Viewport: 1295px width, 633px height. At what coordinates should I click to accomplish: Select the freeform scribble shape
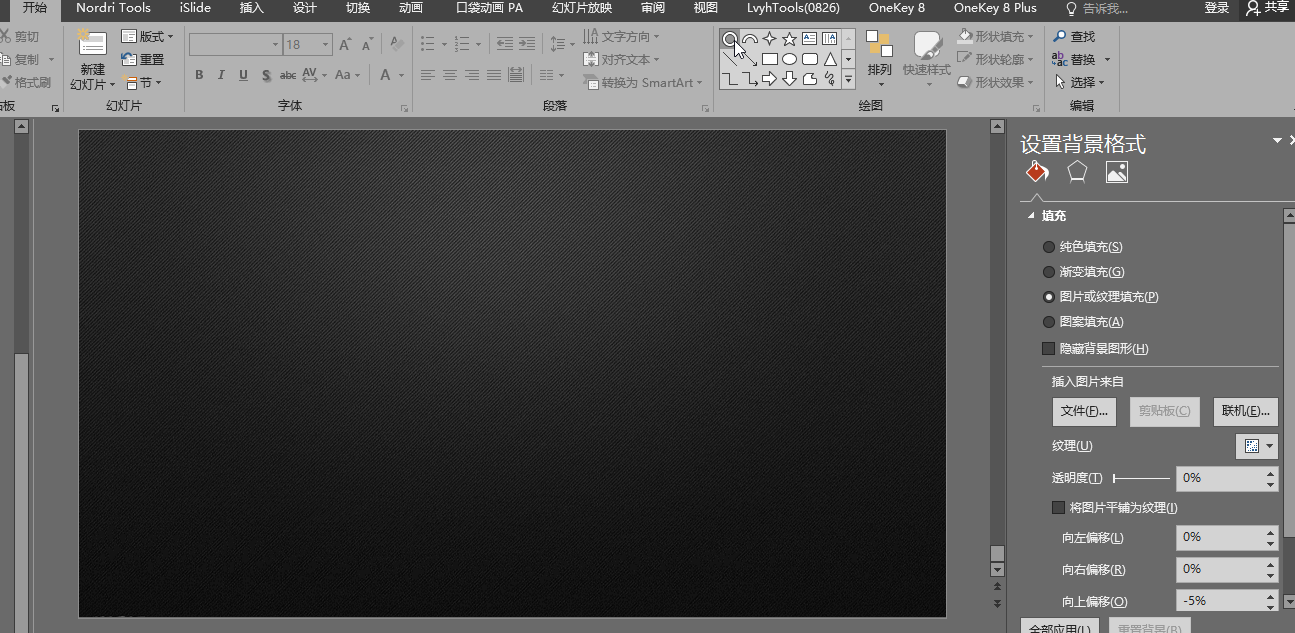pyautogui.click(x=830, y=79)
